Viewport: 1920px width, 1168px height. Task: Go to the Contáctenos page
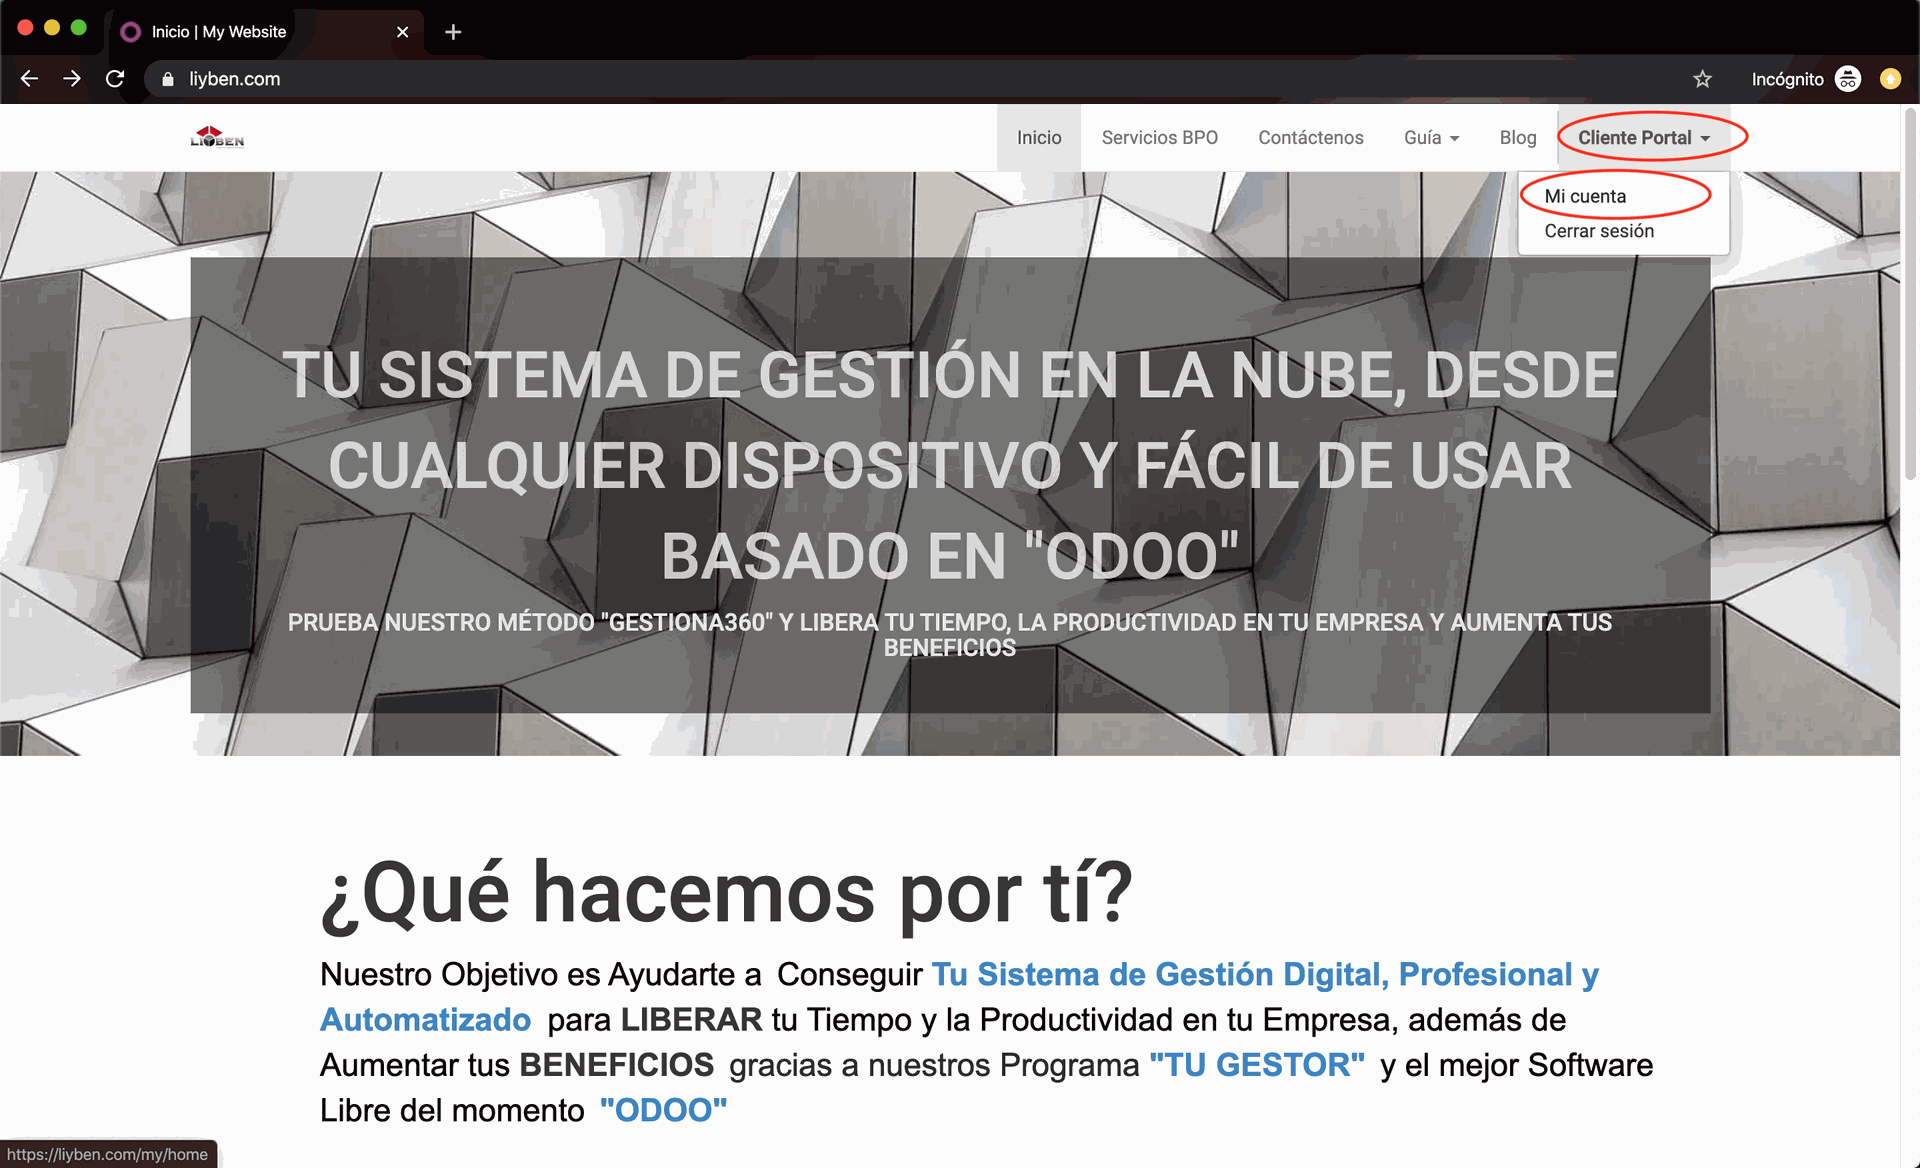pyautogui.click(x=1310, y=138)
